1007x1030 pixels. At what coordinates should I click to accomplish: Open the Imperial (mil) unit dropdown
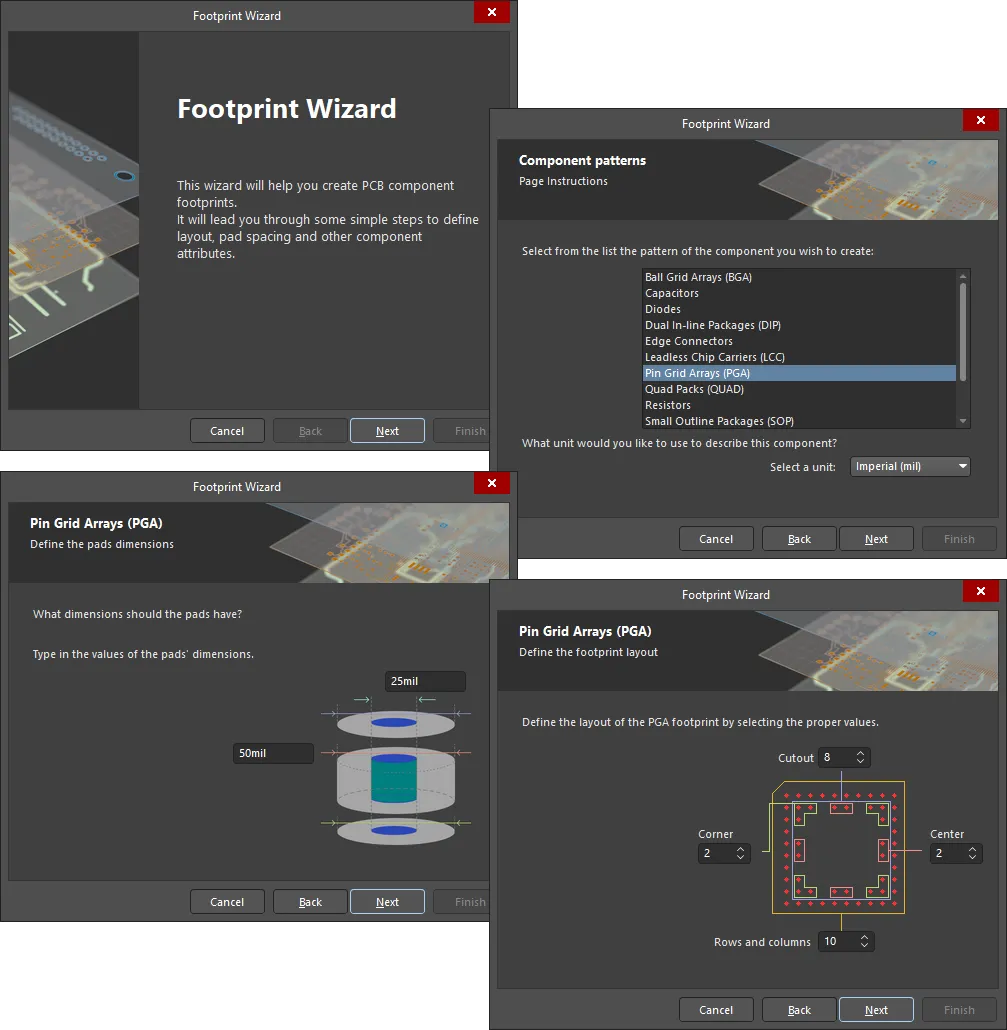[x=910, y=467]
